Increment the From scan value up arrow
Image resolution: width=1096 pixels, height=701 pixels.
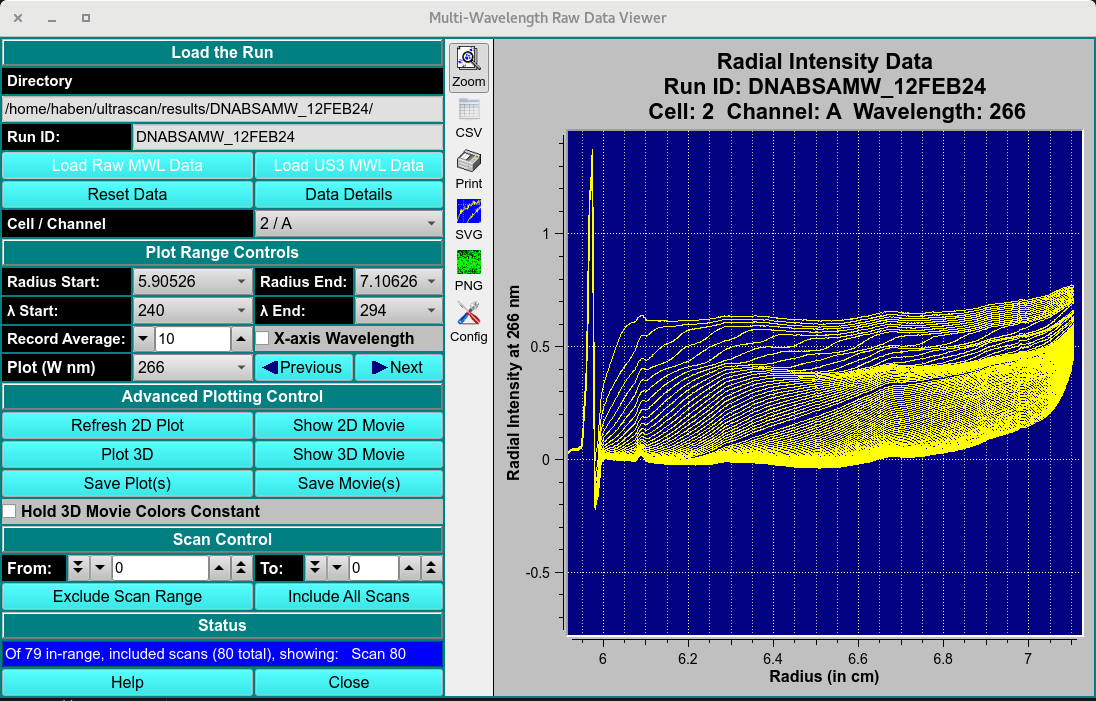tap(219, 569)
